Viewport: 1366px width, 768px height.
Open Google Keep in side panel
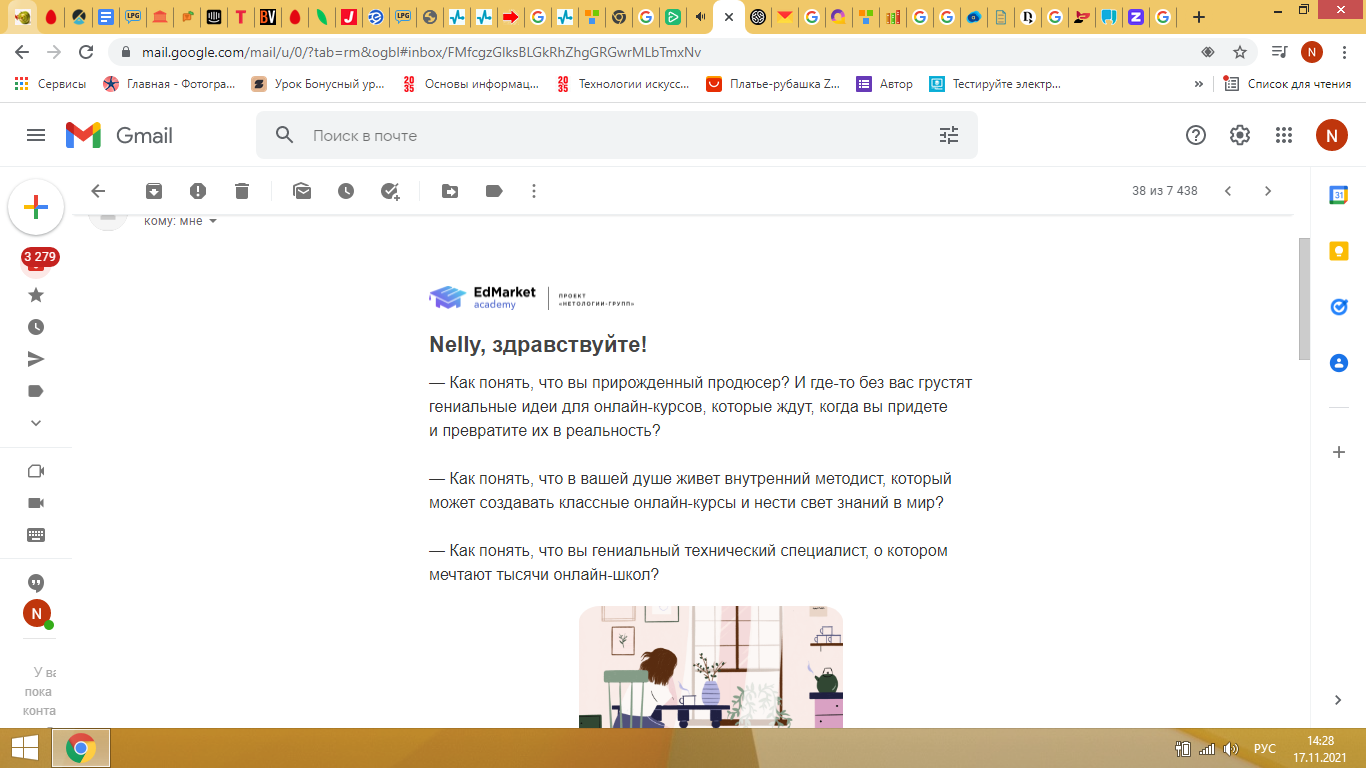1338,251
